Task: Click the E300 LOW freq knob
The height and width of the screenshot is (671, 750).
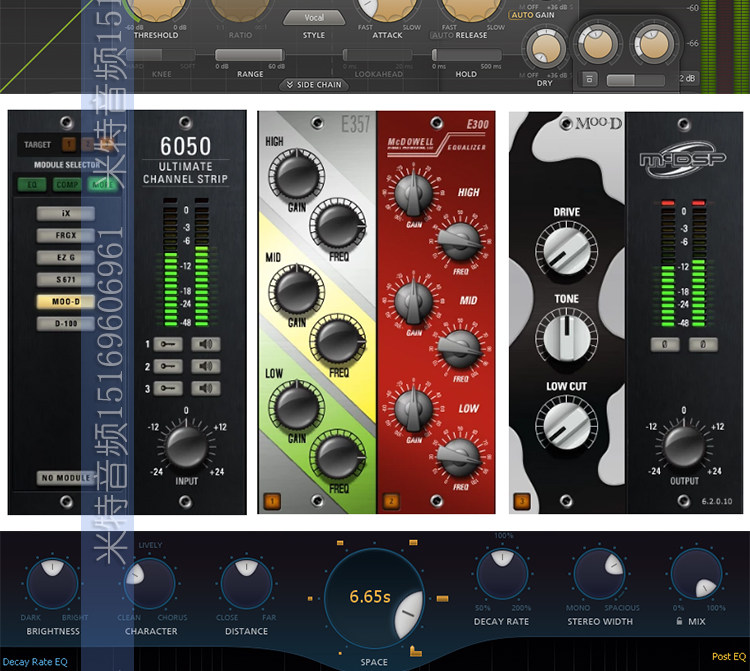Action: [459, 456]
